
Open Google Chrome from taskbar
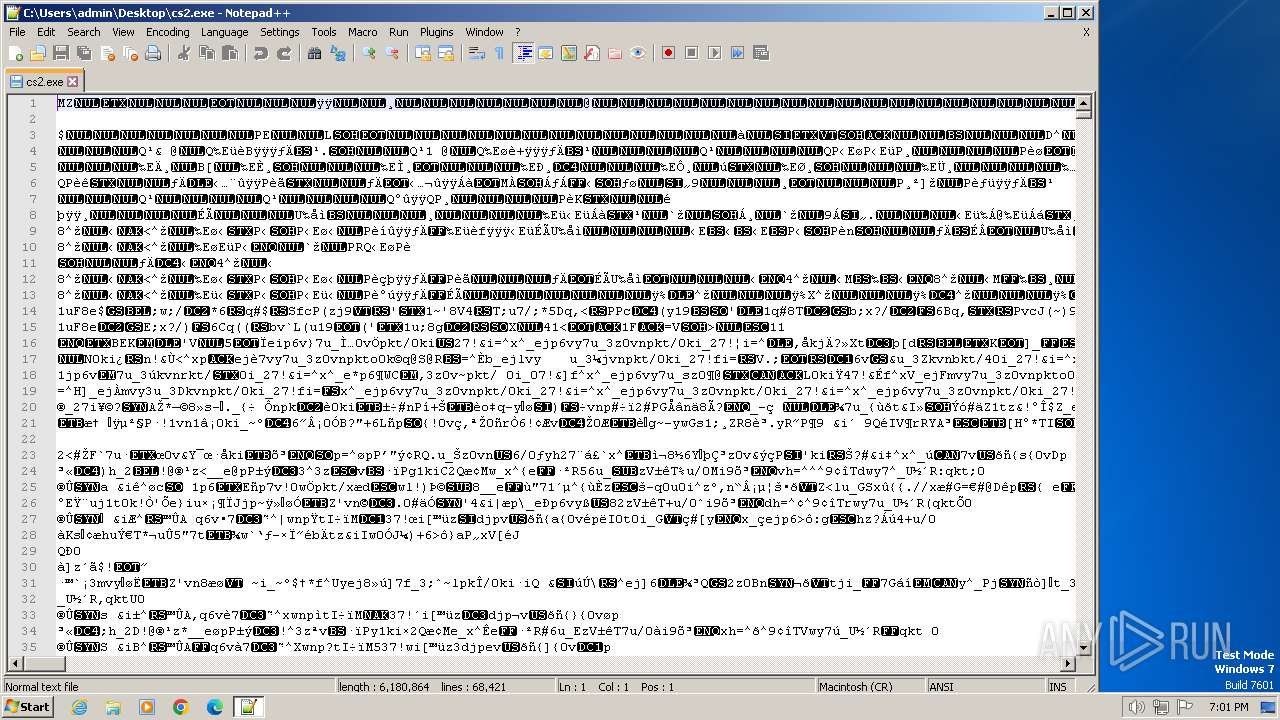180,707
